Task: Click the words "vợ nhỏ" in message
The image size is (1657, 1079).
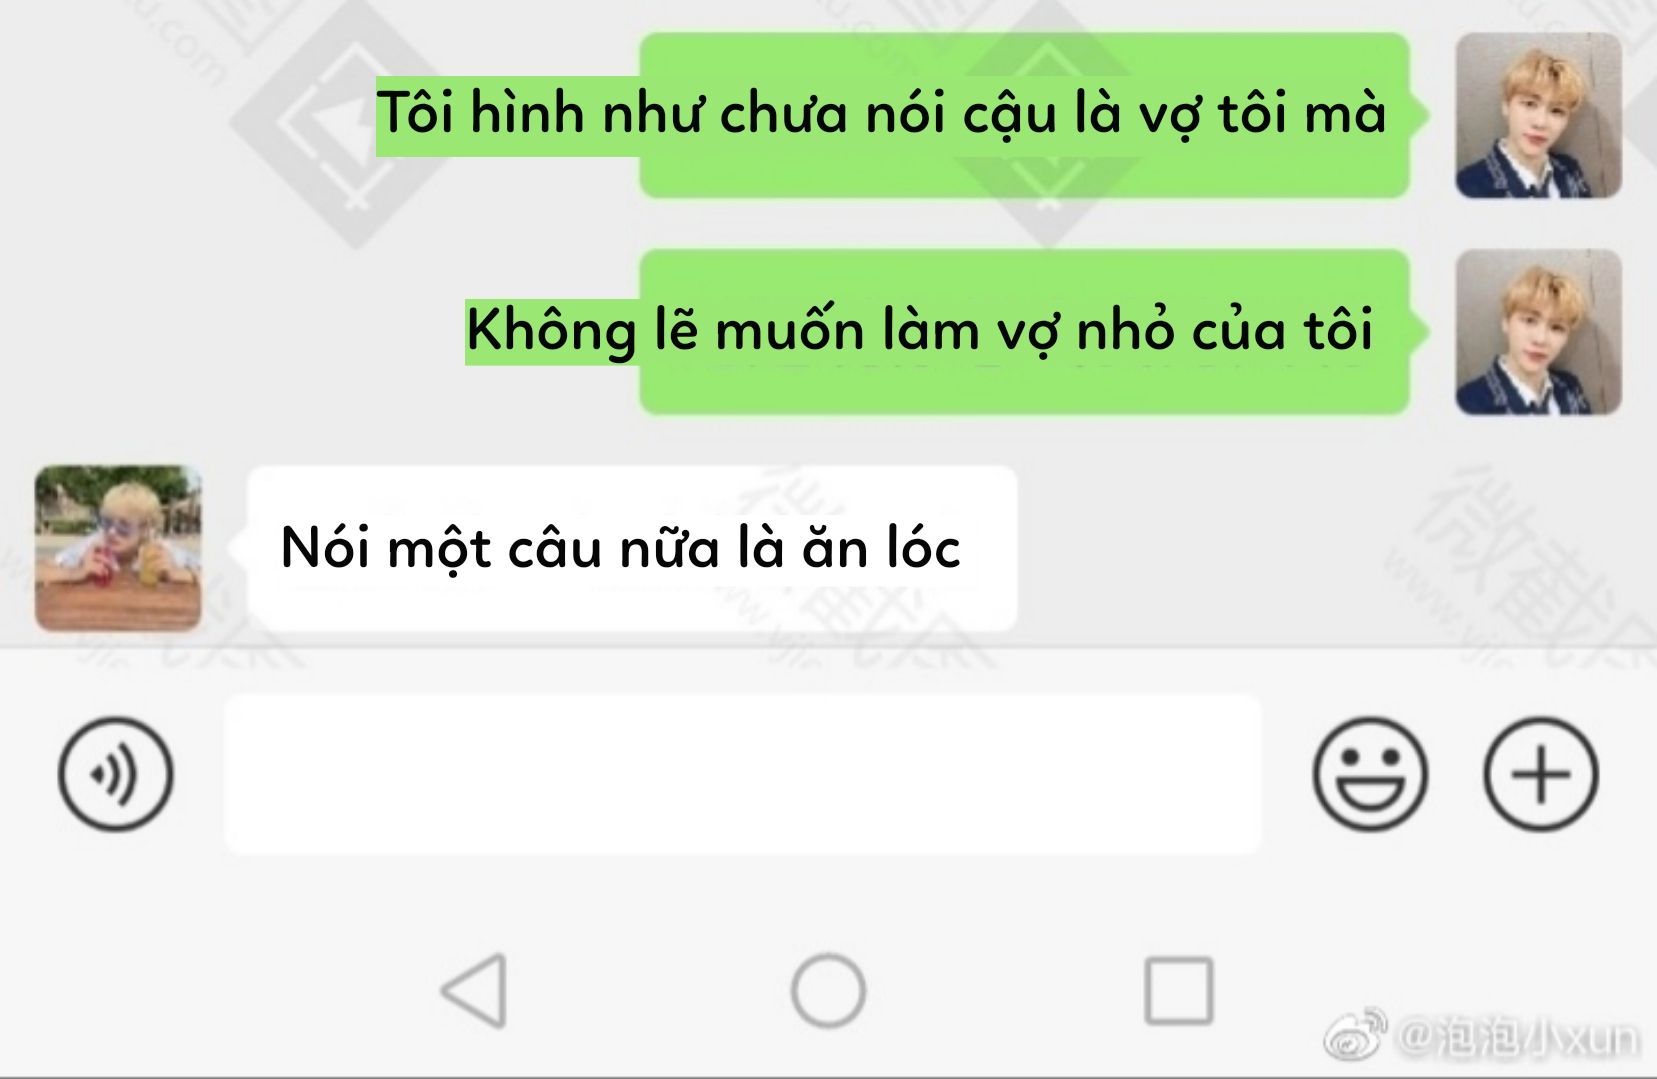Action: tap(1082, 330)
